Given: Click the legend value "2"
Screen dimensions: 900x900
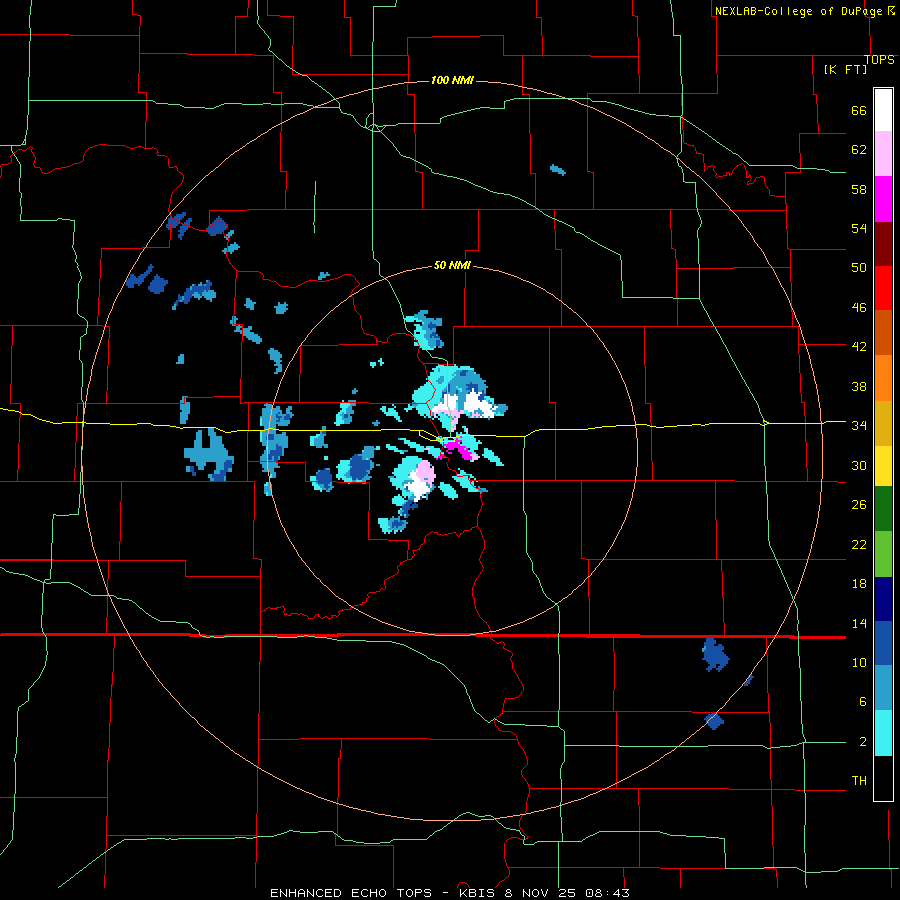Looking at the screenshot, I should click(862, 742).
